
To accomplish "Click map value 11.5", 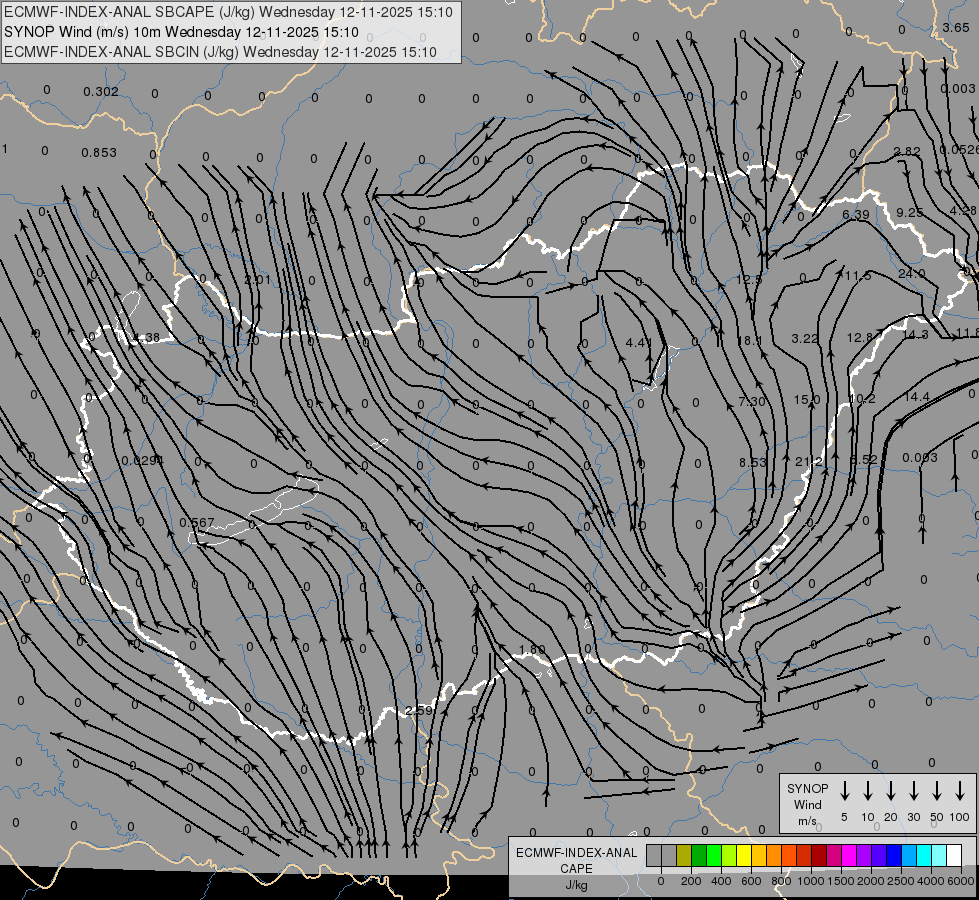I will click(858, 275).
